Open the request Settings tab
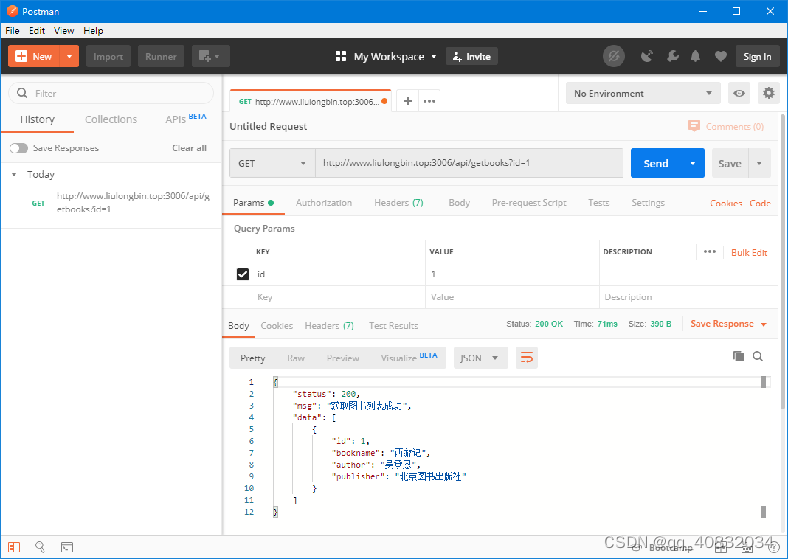 (648, 203)
